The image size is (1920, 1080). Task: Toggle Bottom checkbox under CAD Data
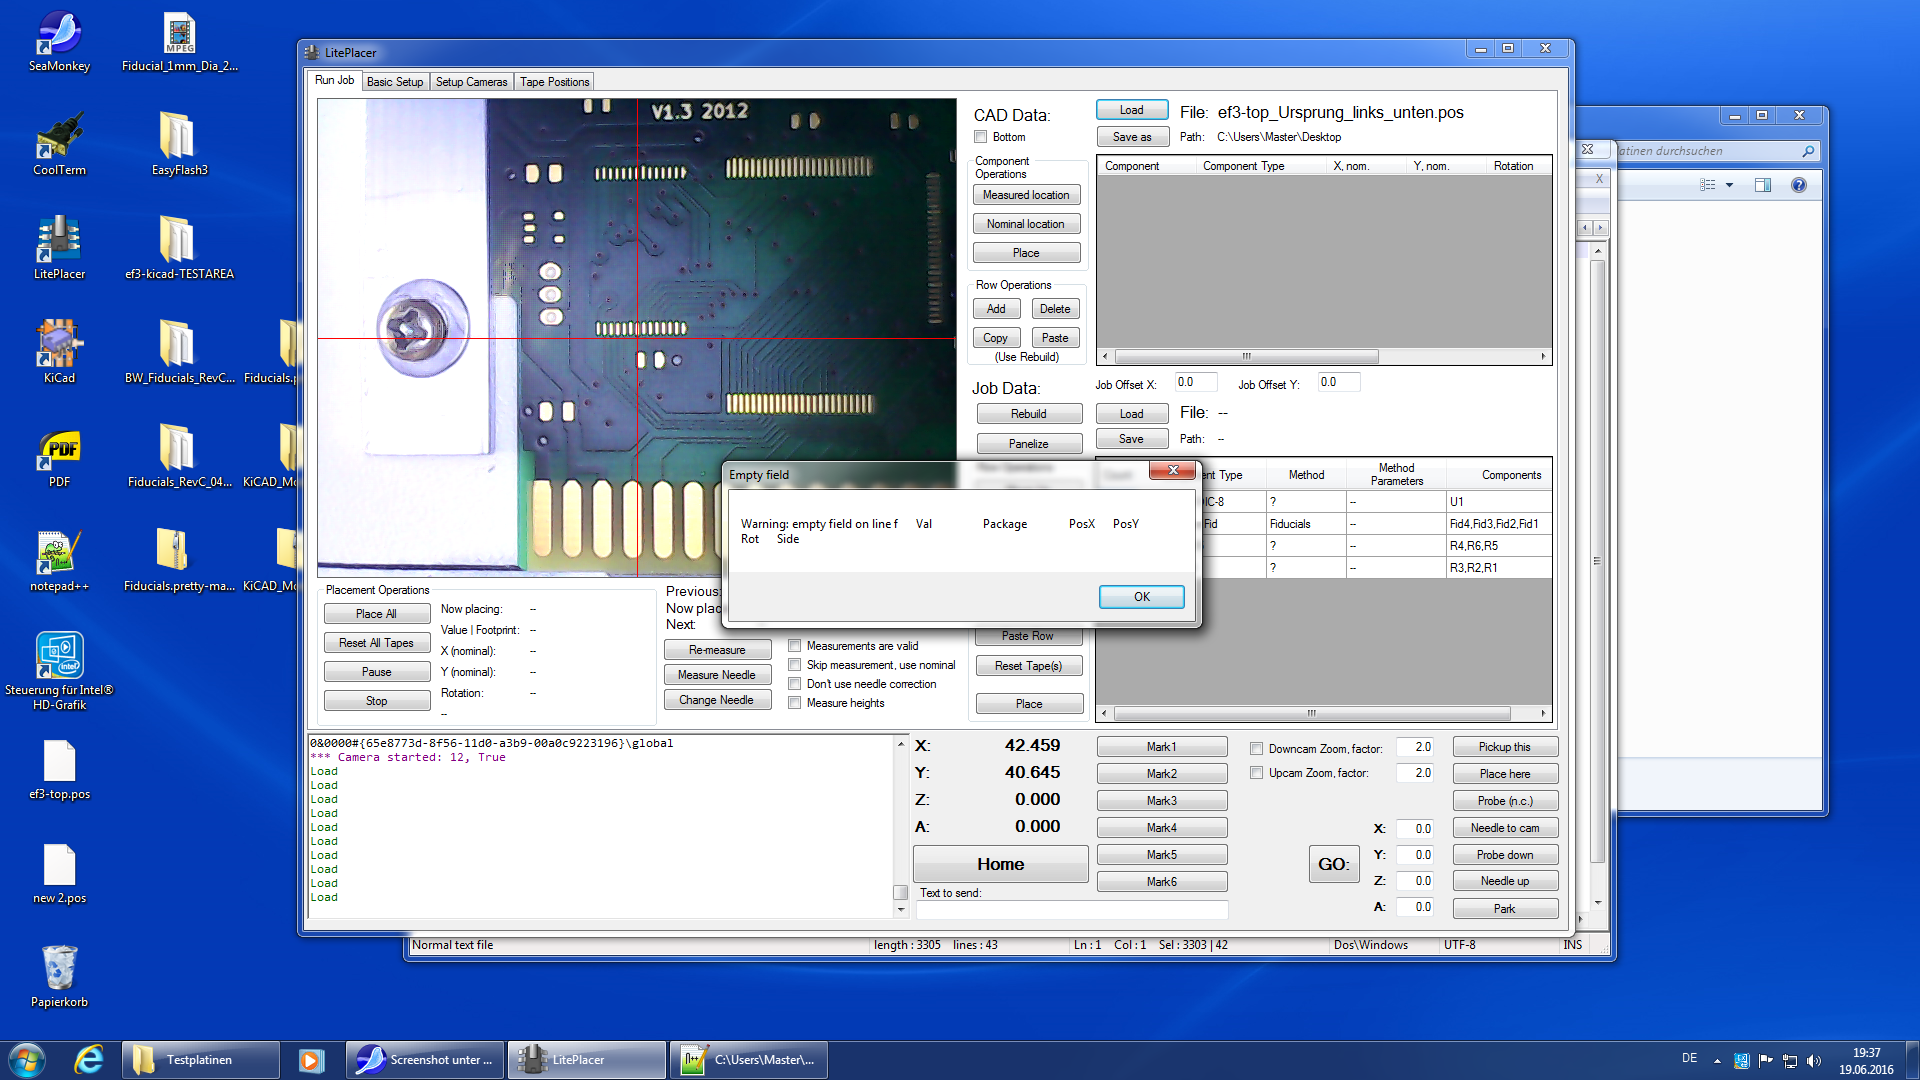(981, 137)
